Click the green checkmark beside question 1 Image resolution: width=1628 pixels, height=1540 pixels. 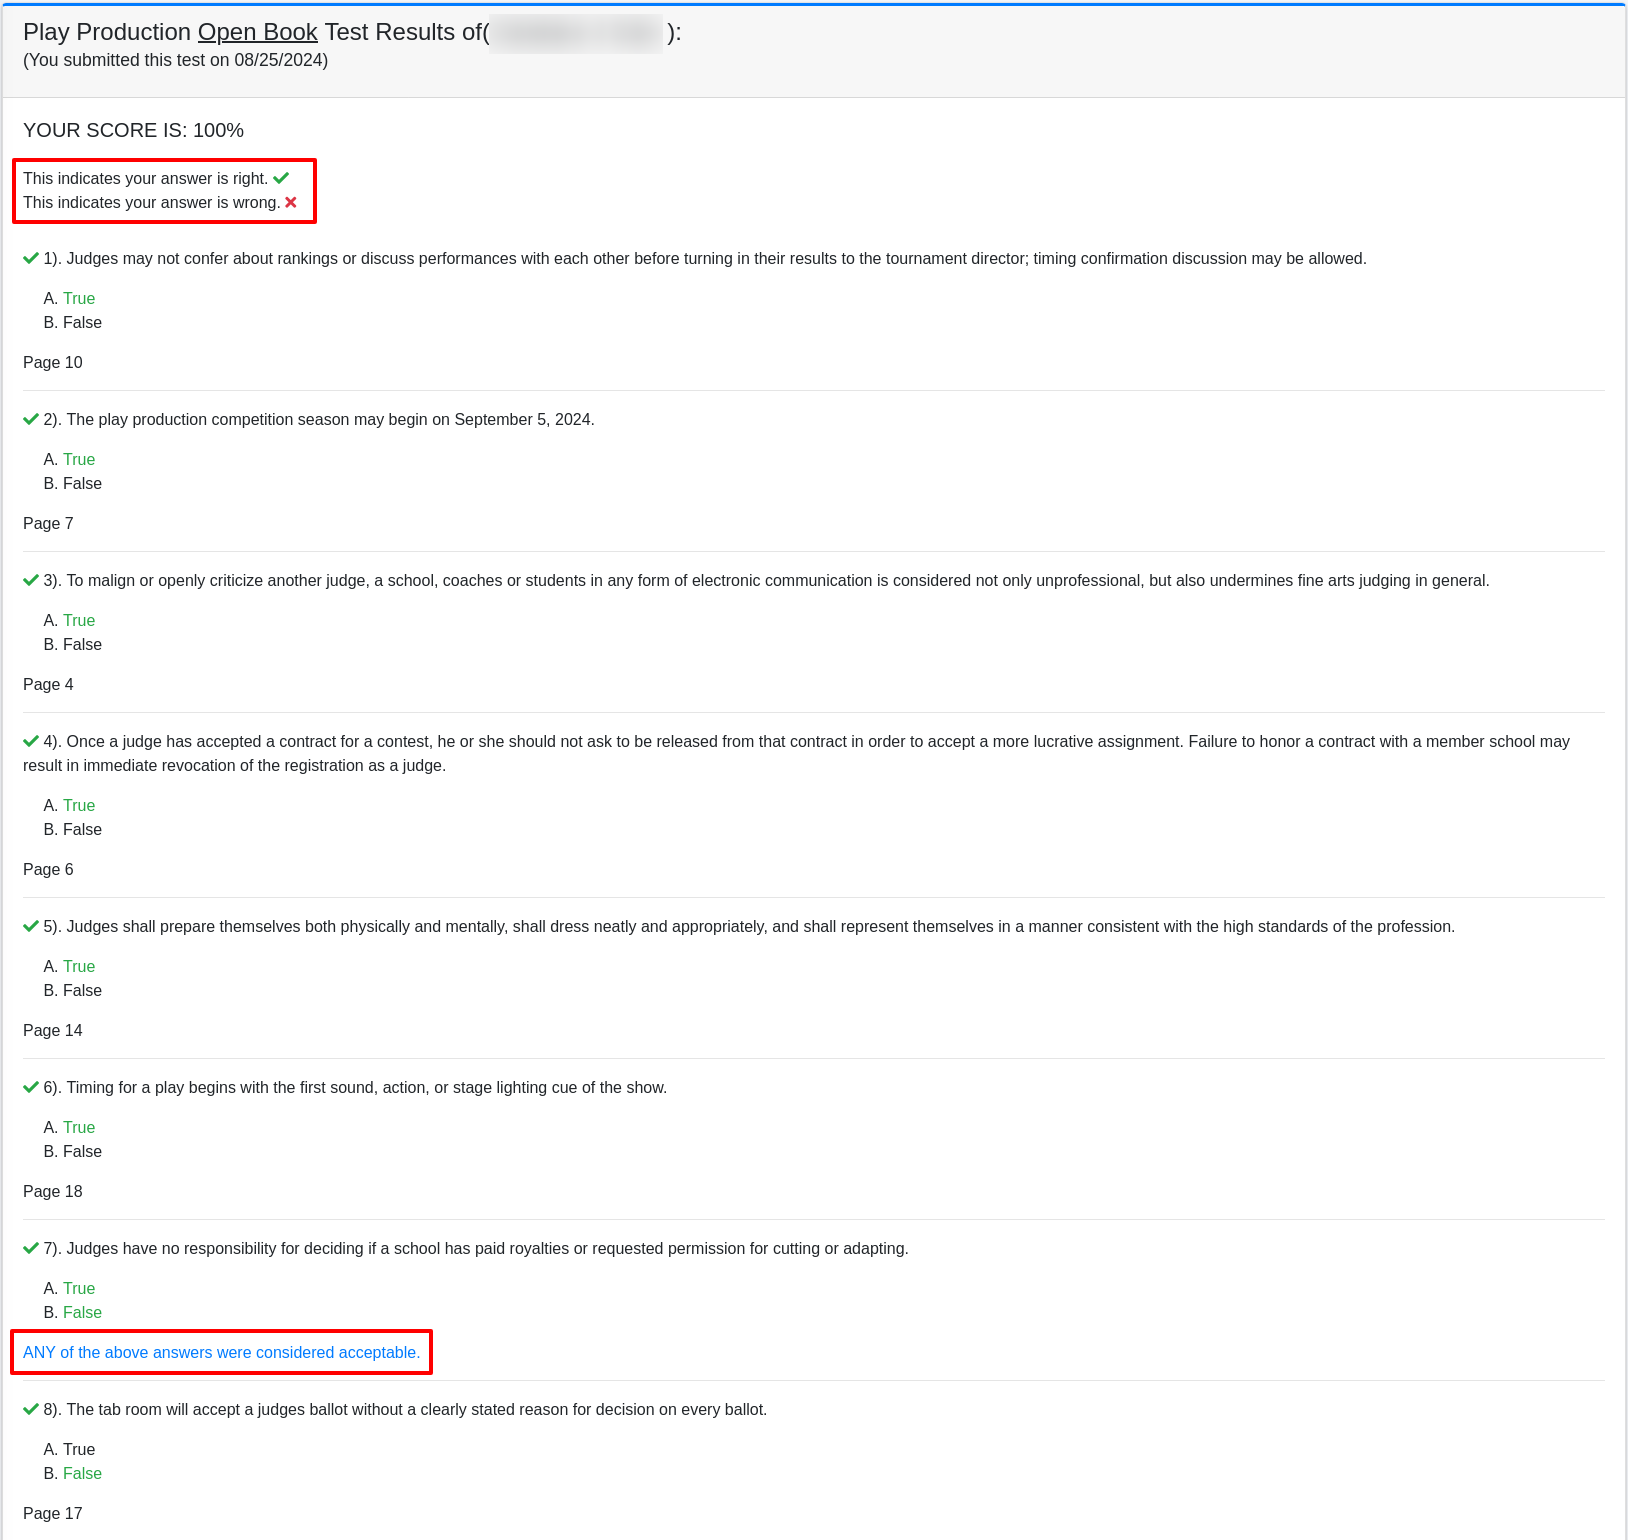pos(31,259)
